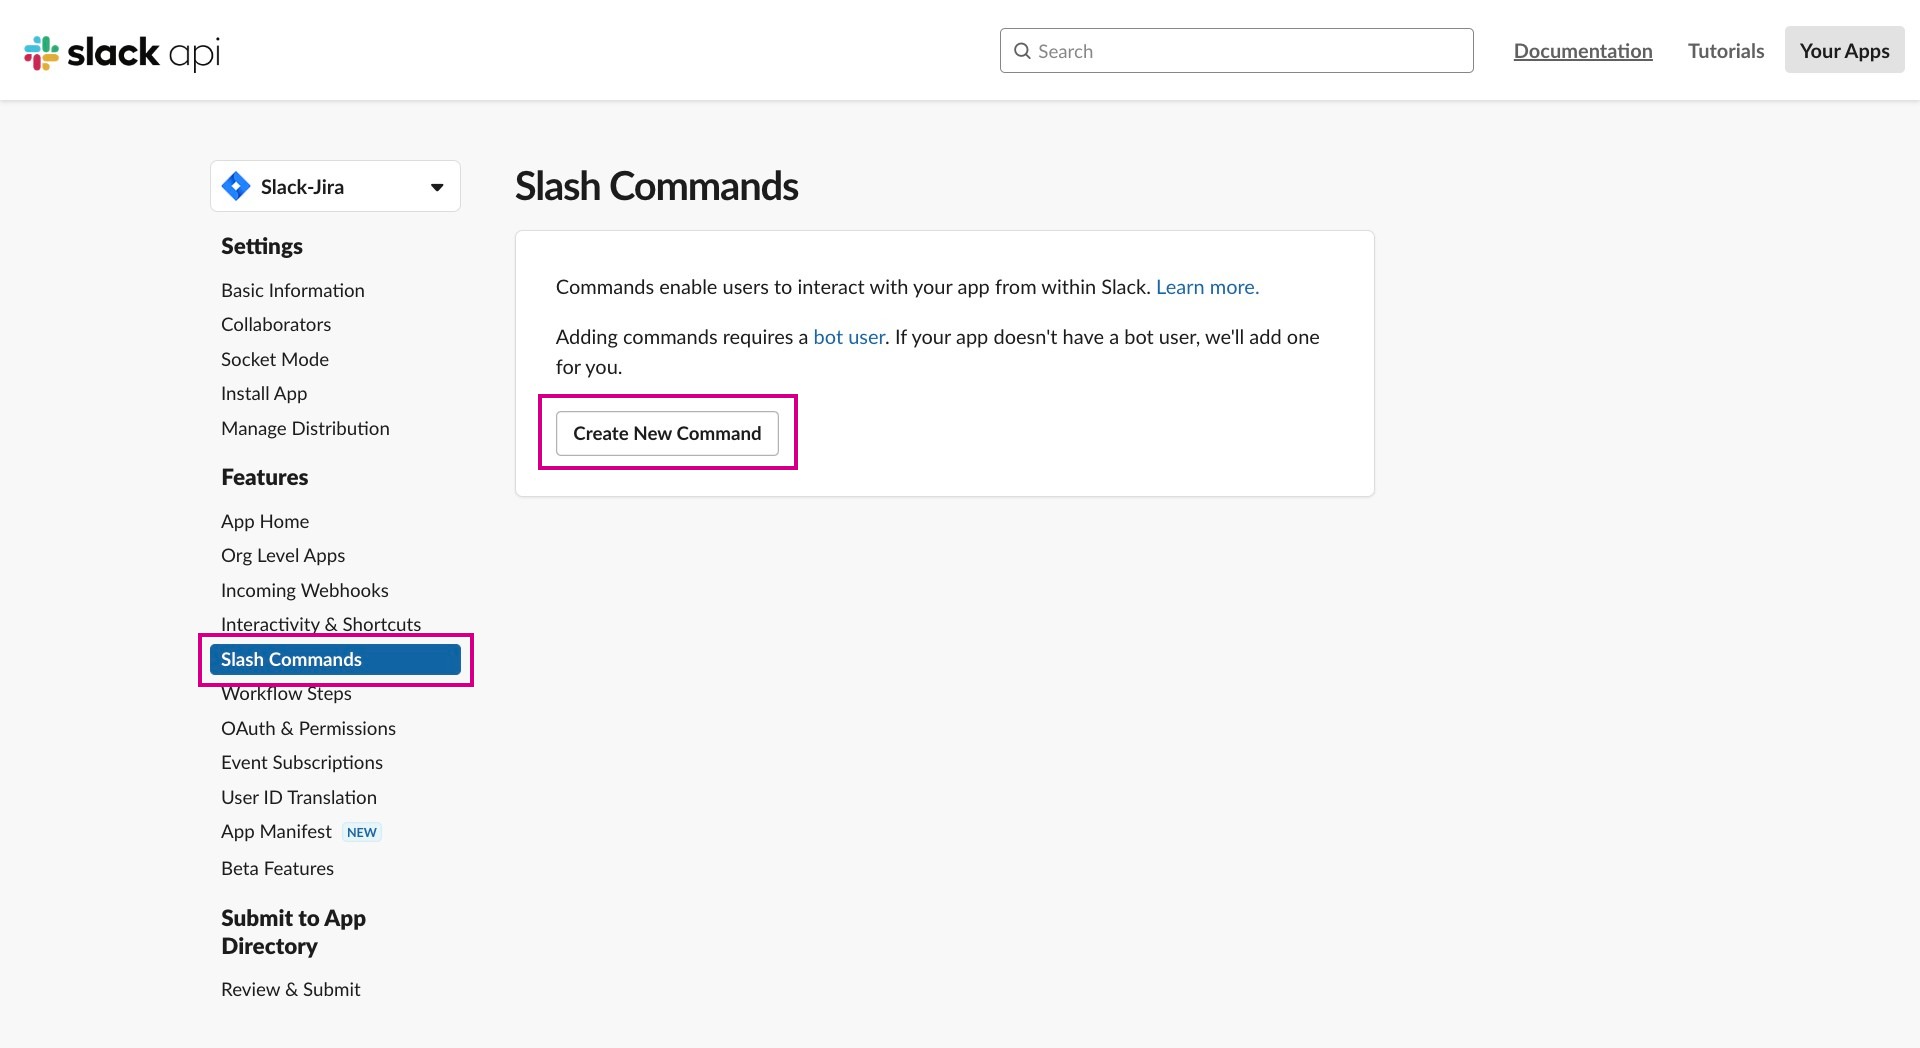
Task: Click Create New Command button
Action: pos(667,433)
